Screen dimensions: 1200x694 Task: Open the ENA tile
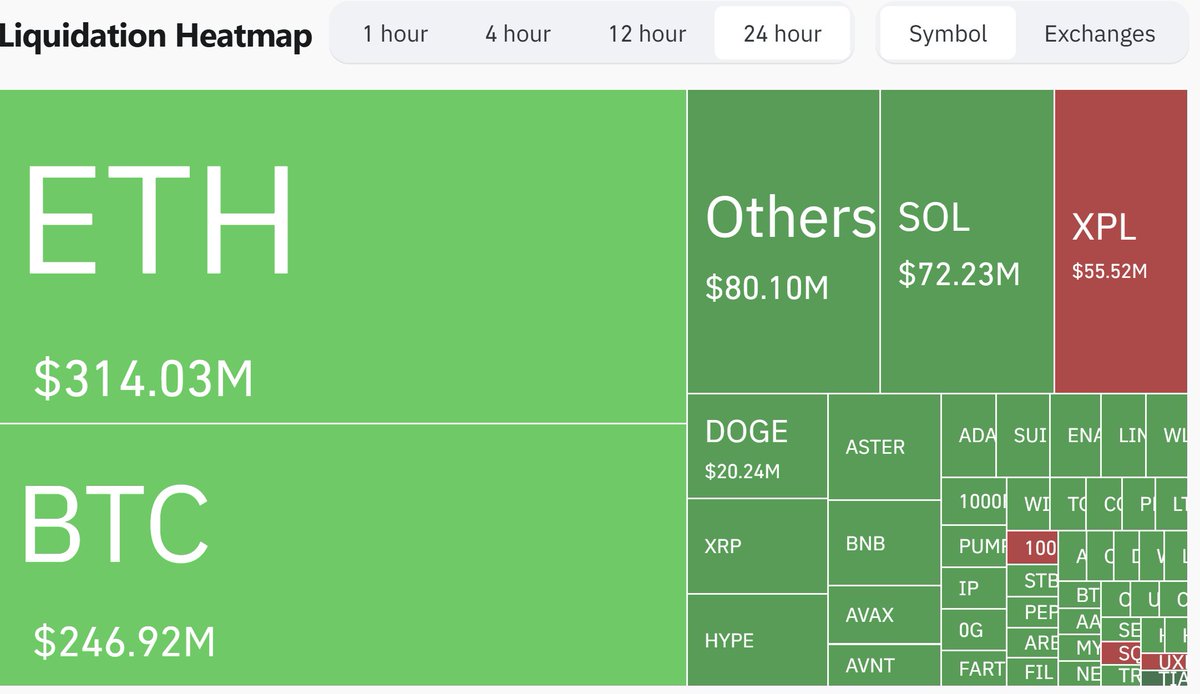[1076, 435]
